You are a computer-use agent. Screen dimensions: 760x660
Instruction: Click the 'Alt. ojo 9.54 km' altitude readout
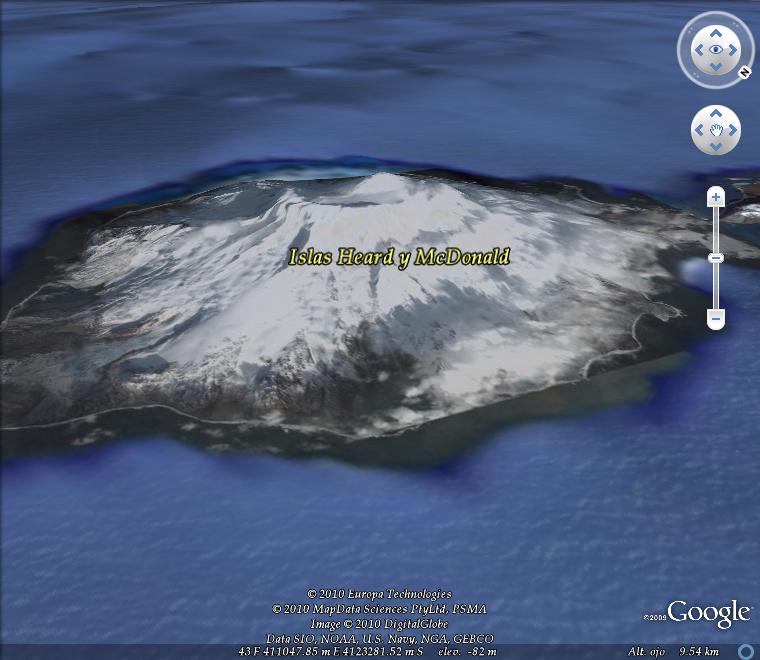pos(672,651)
